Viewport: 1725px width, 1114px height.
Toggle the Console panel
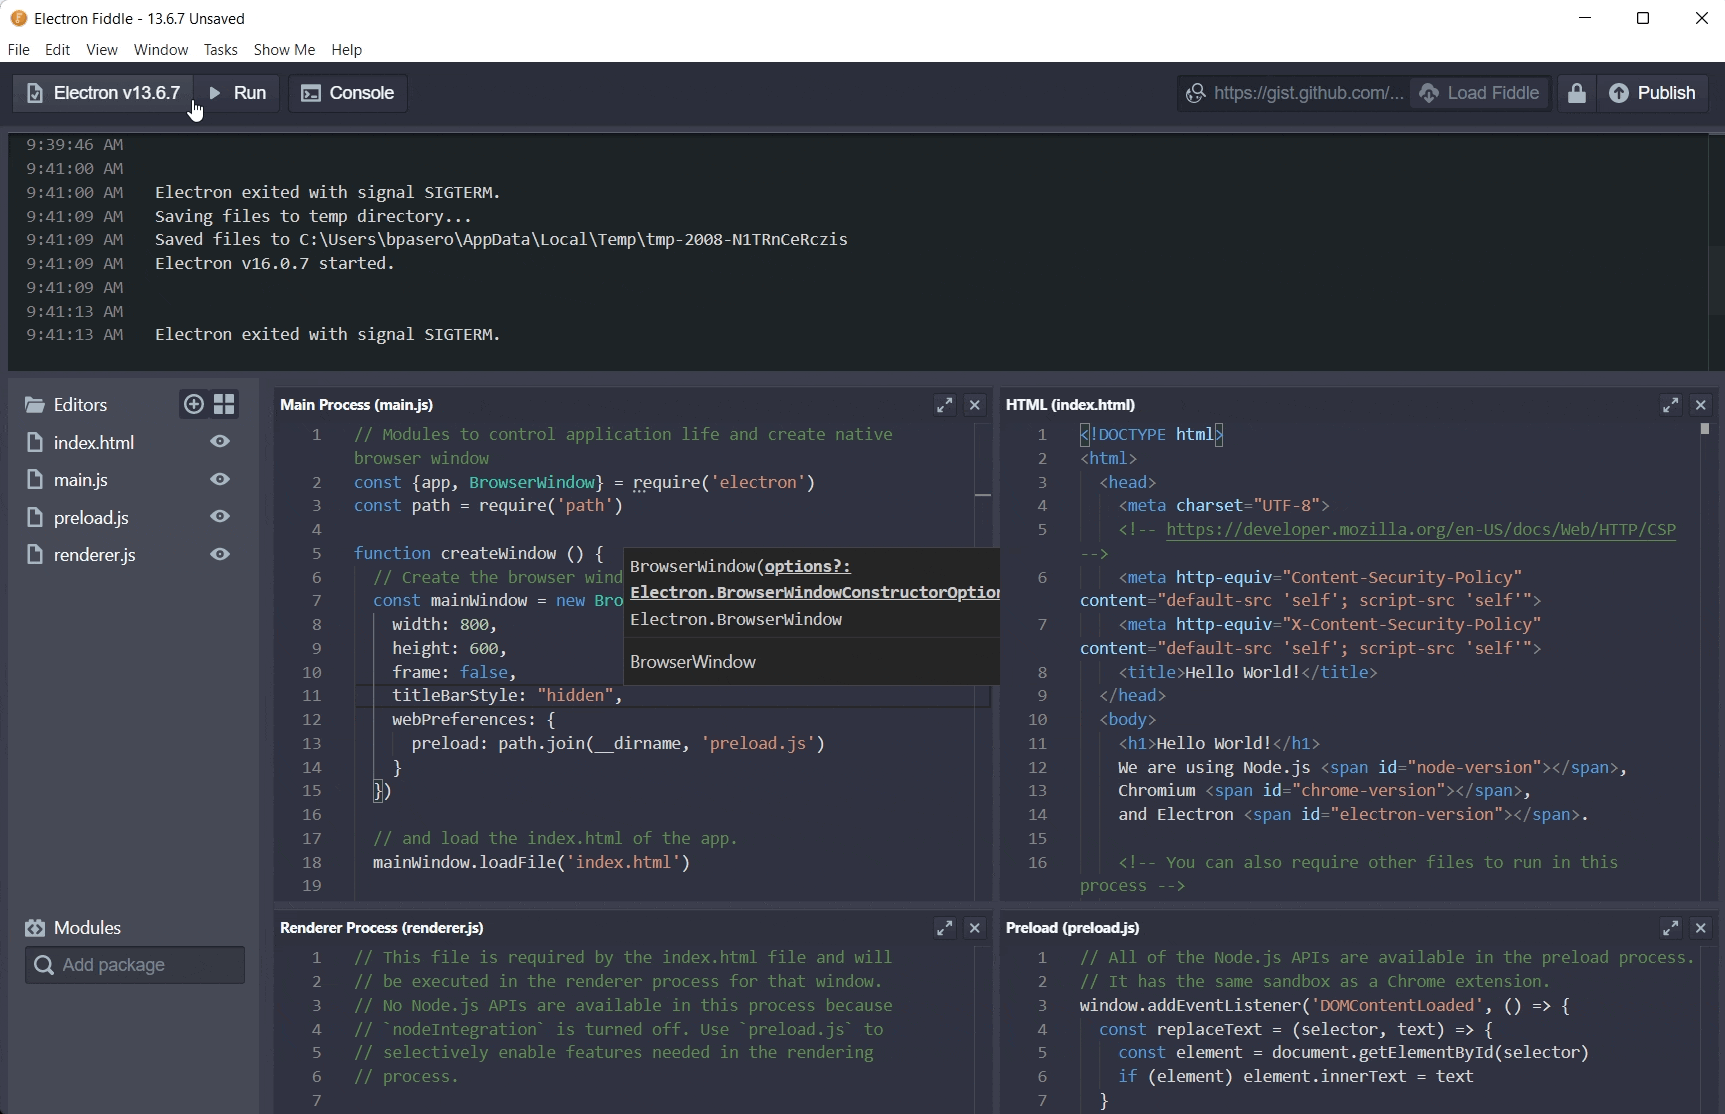pos(348,93)
